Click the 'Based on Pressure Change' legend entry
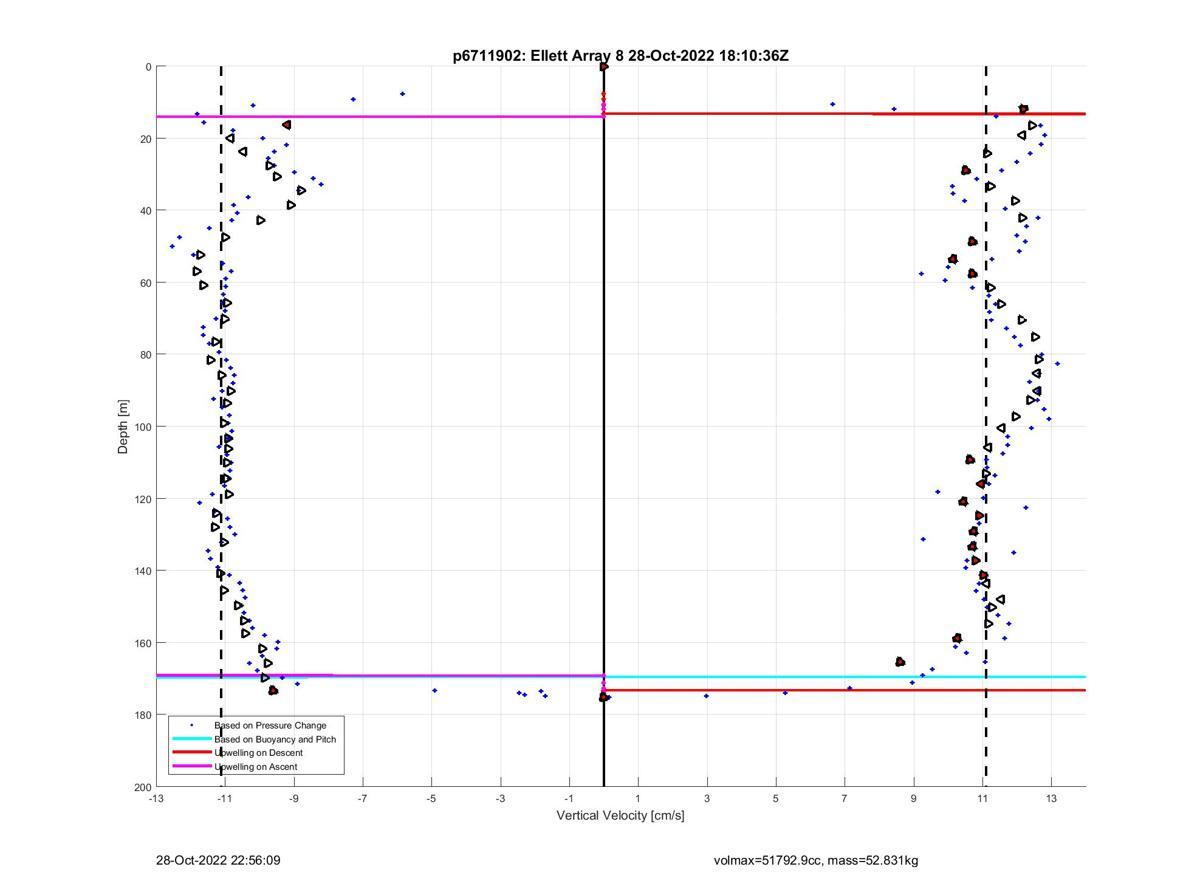This screenshot has width=1200, height=885. coord(270,725)
